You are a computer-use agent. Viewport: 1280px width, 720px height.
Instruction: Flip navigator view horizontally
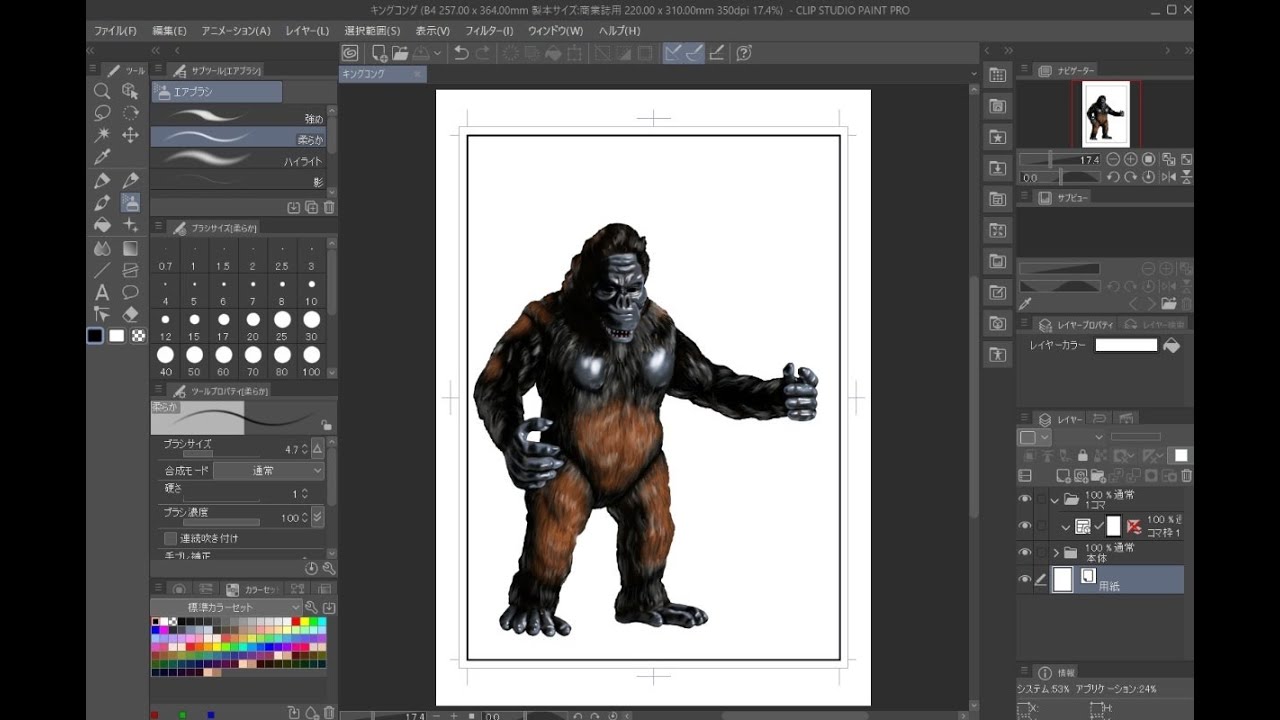[x=1167, y=177]
